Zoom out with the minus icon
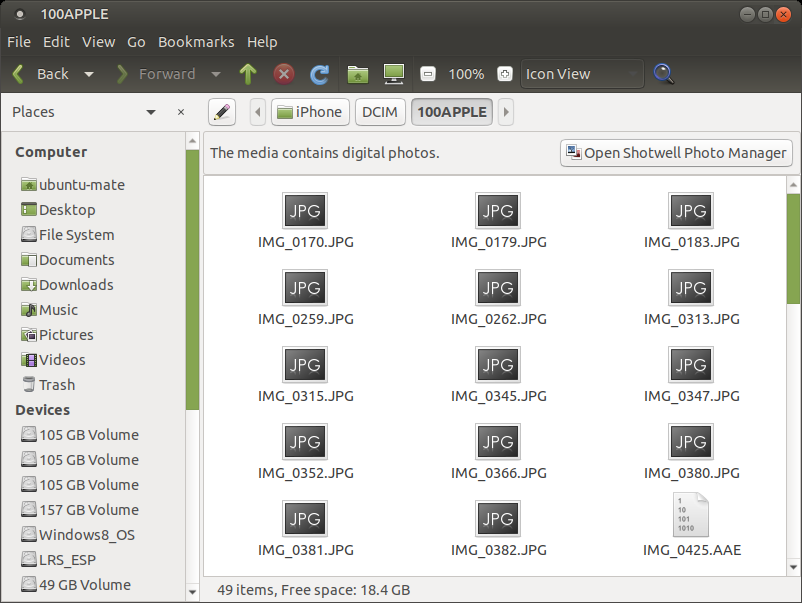Screen dimensions: 802x603 click(x=428, y=74)
